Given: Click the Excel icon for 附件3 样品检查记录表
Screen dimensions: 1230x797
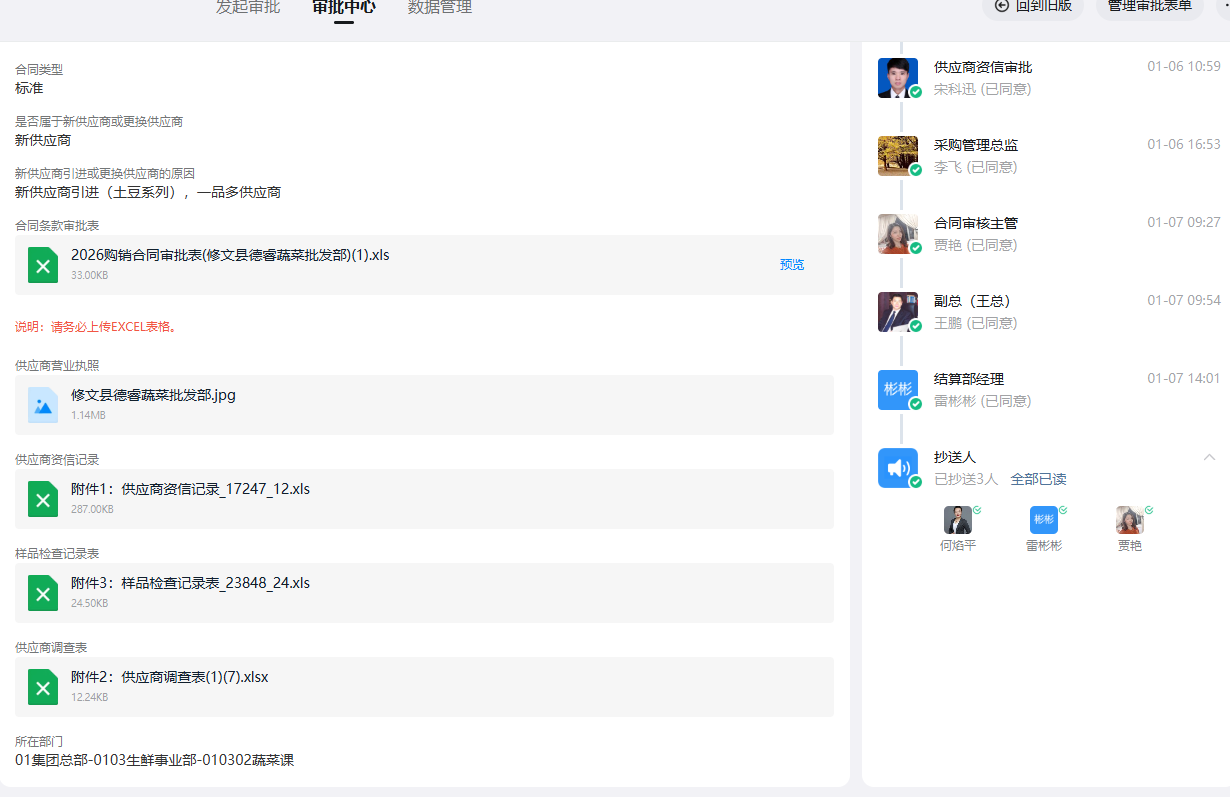Looking at the screenshot, I should pyautogui.click(x=43, y=593).
